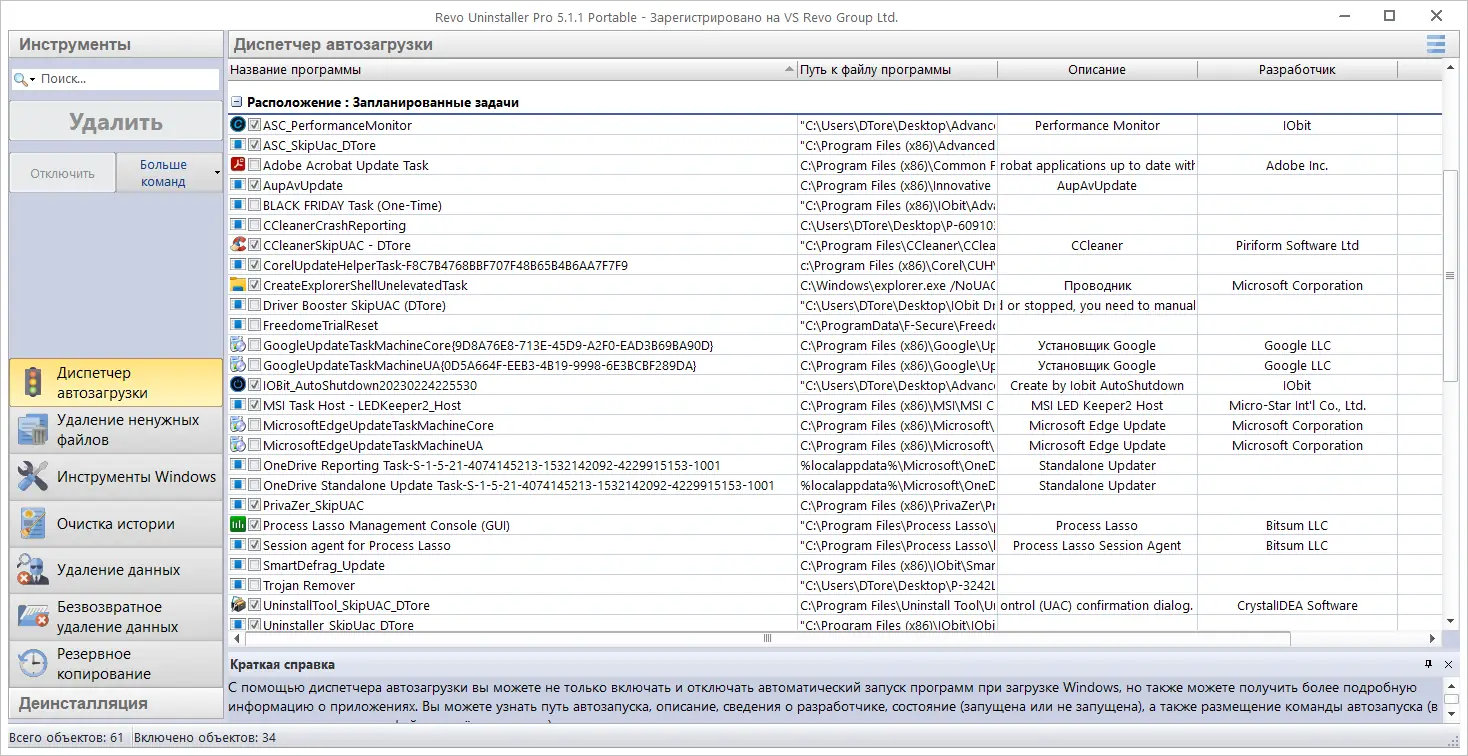Click the Driver Booster SkipUAC row icon
1468x756 pixels.
[x=238, y=305]
